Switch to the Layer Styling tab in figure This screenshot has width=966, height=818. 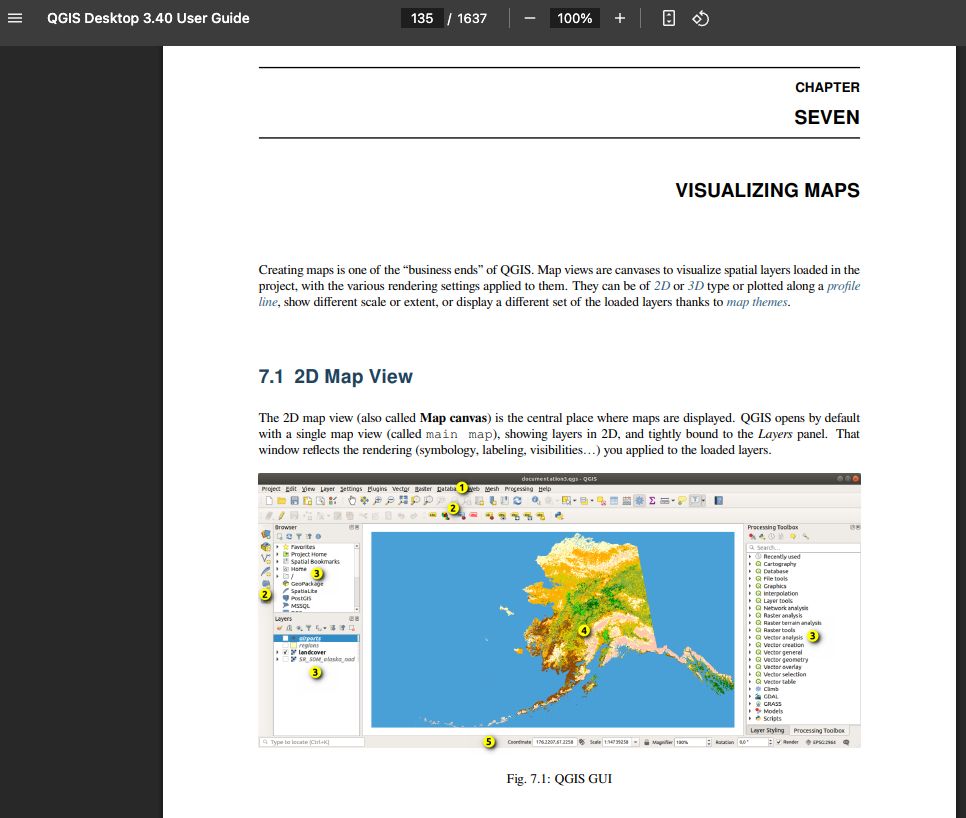coord(767,731)
